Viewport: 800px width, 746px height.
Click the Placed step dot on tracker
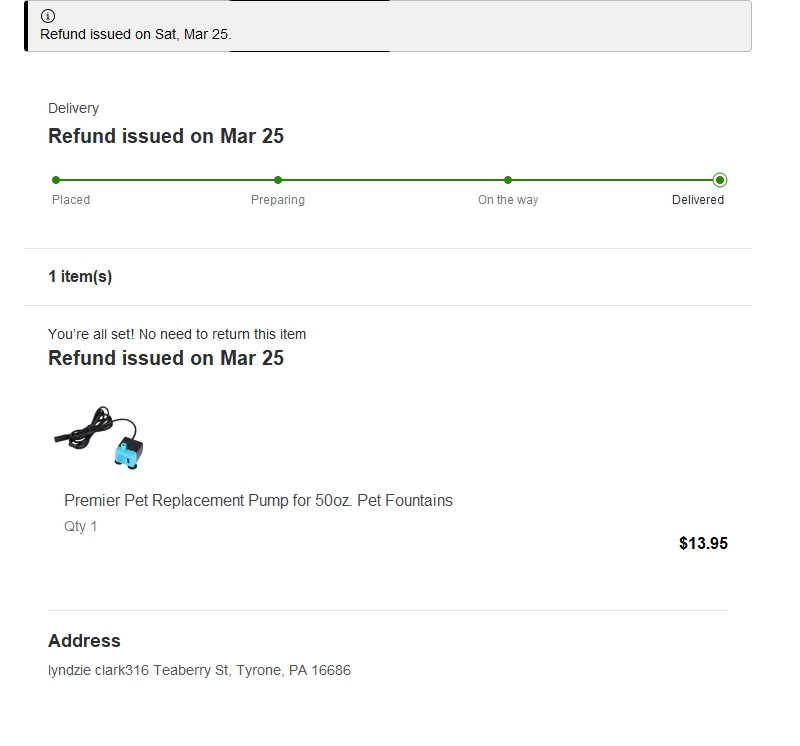tap(56, 180)
